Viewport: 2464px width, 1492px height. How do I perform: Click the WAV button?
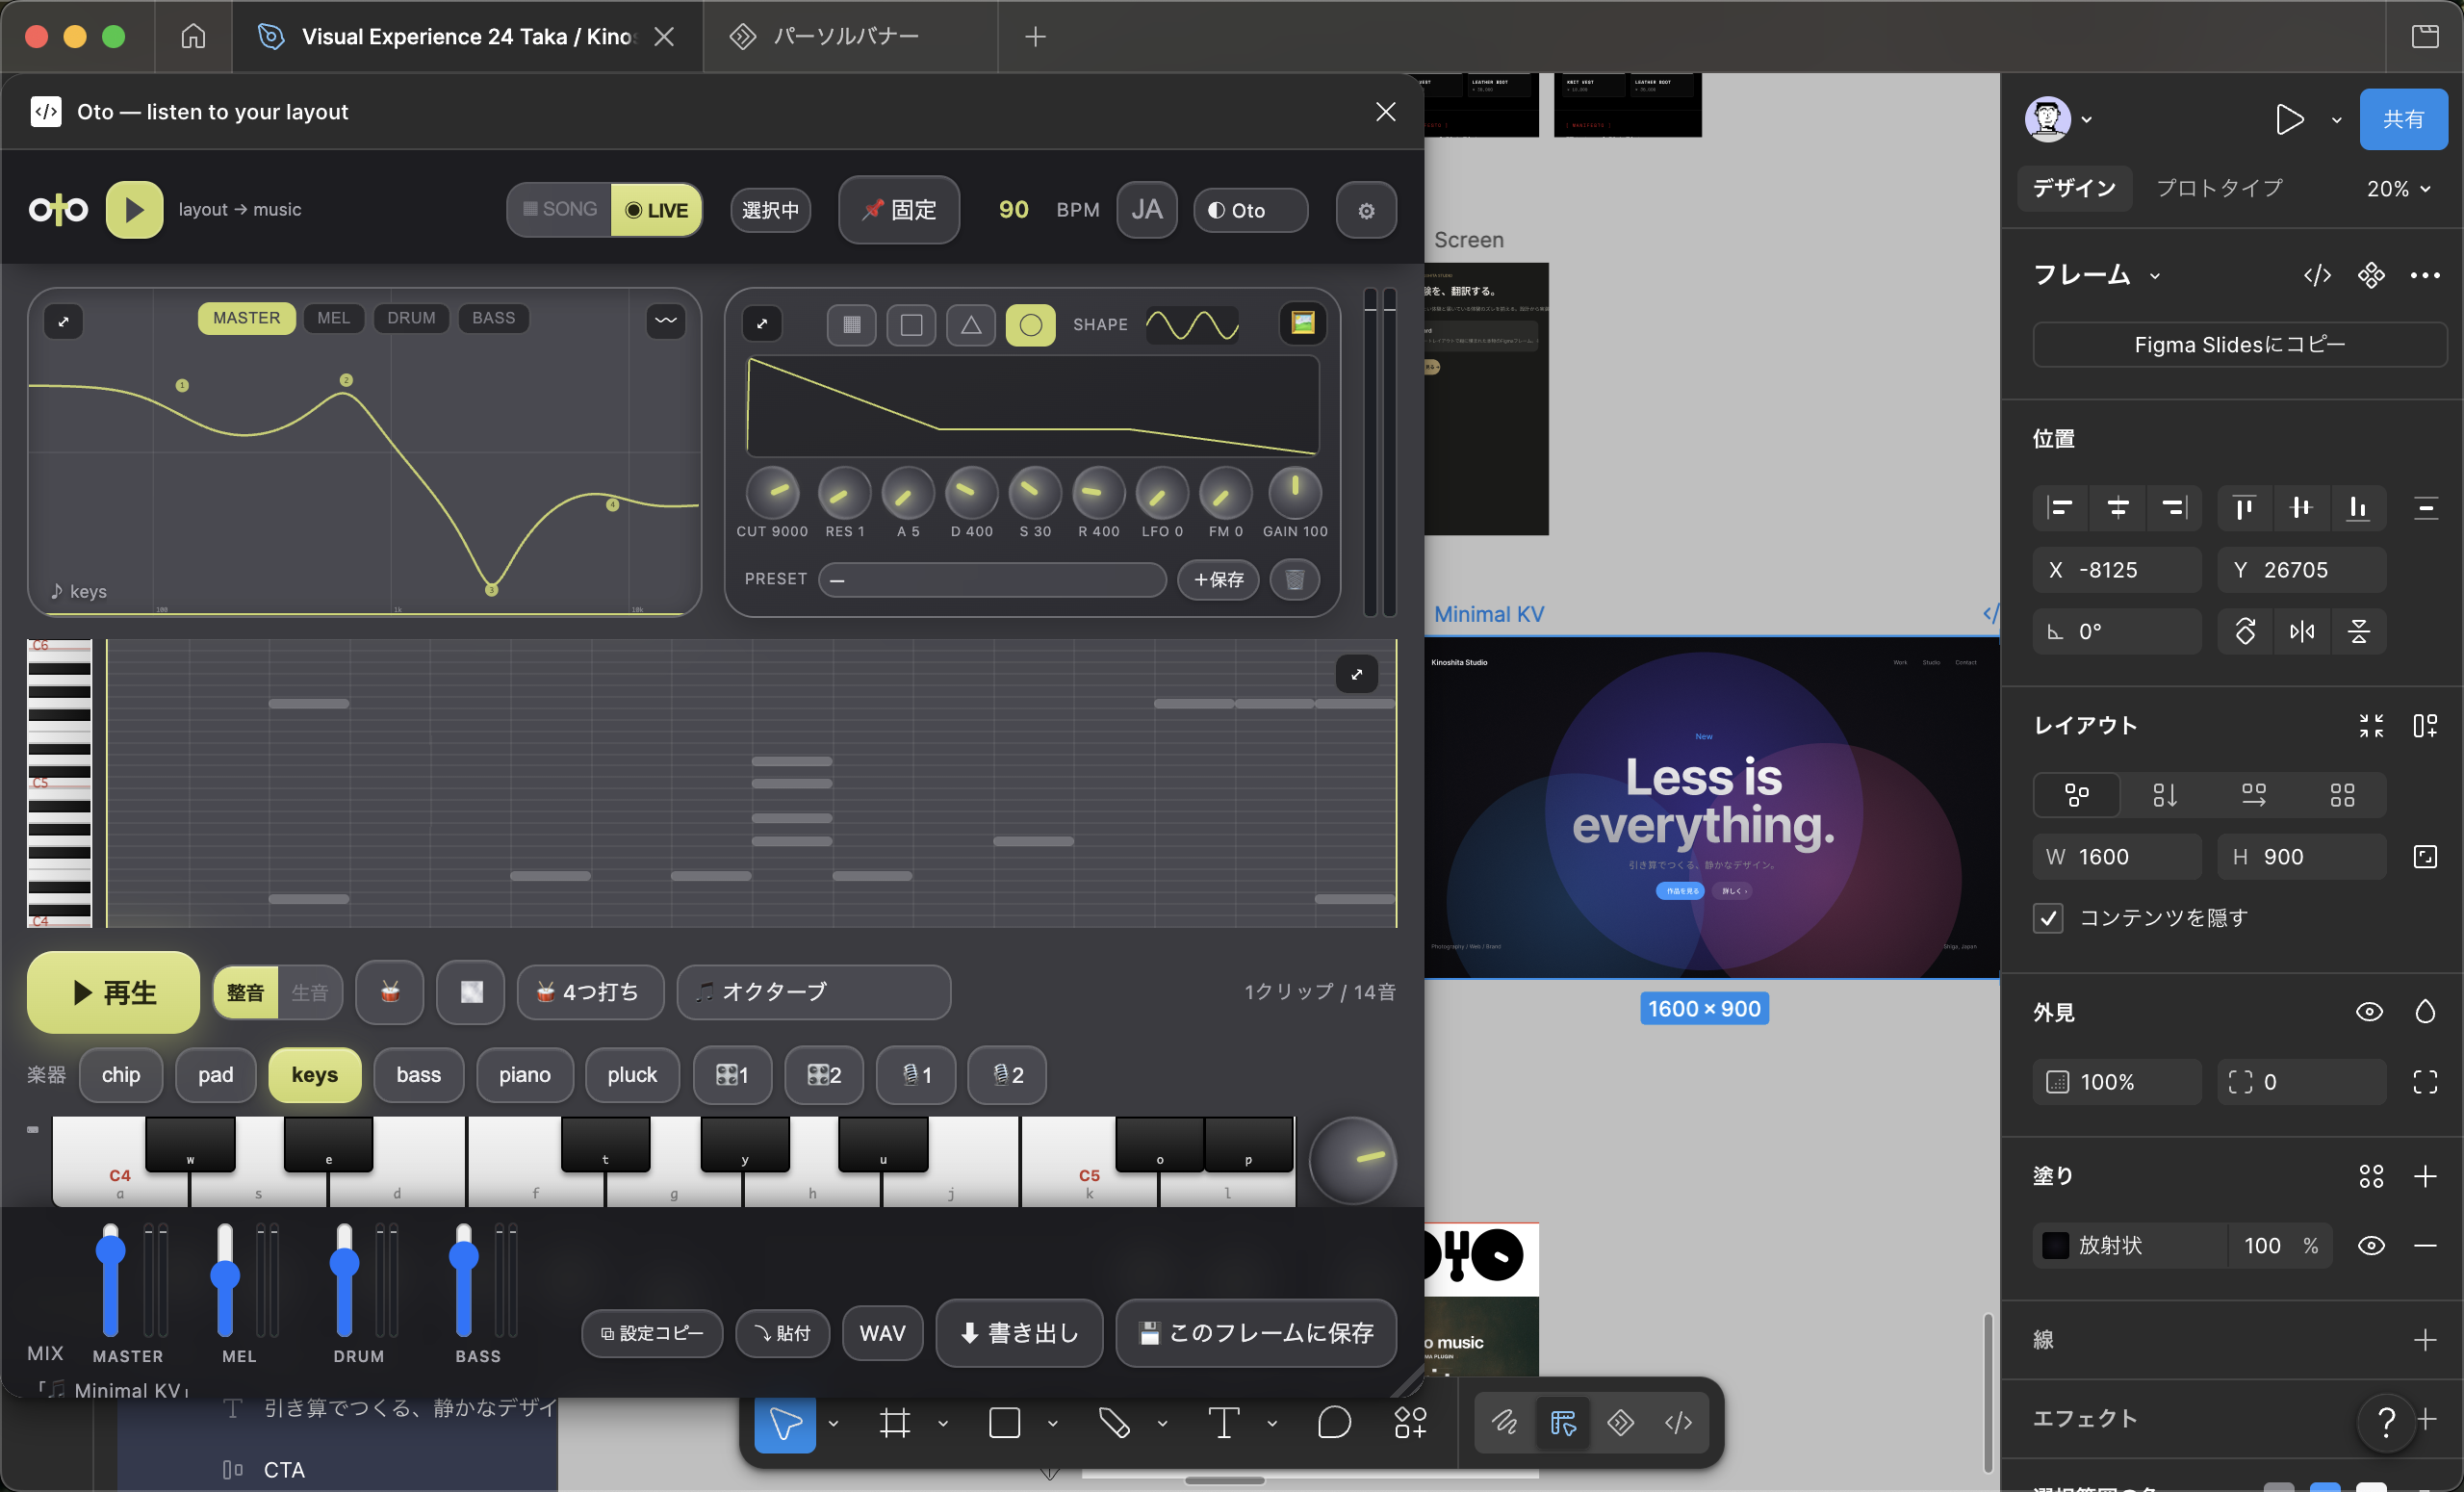[x=882, y=1333]
